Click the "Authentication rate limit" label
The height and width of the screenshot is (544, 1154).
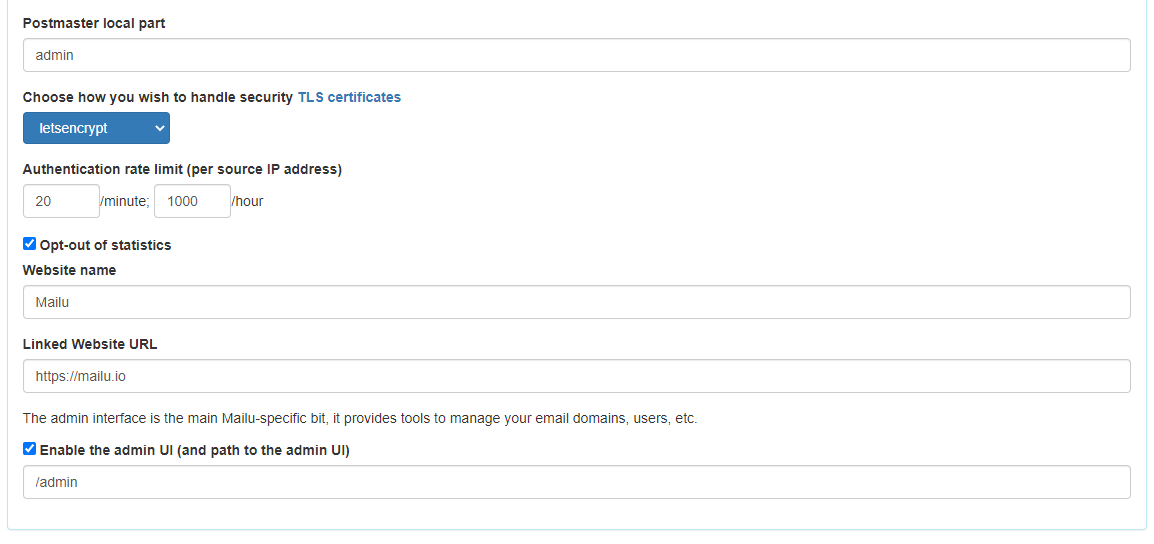(x=182, y=169)
